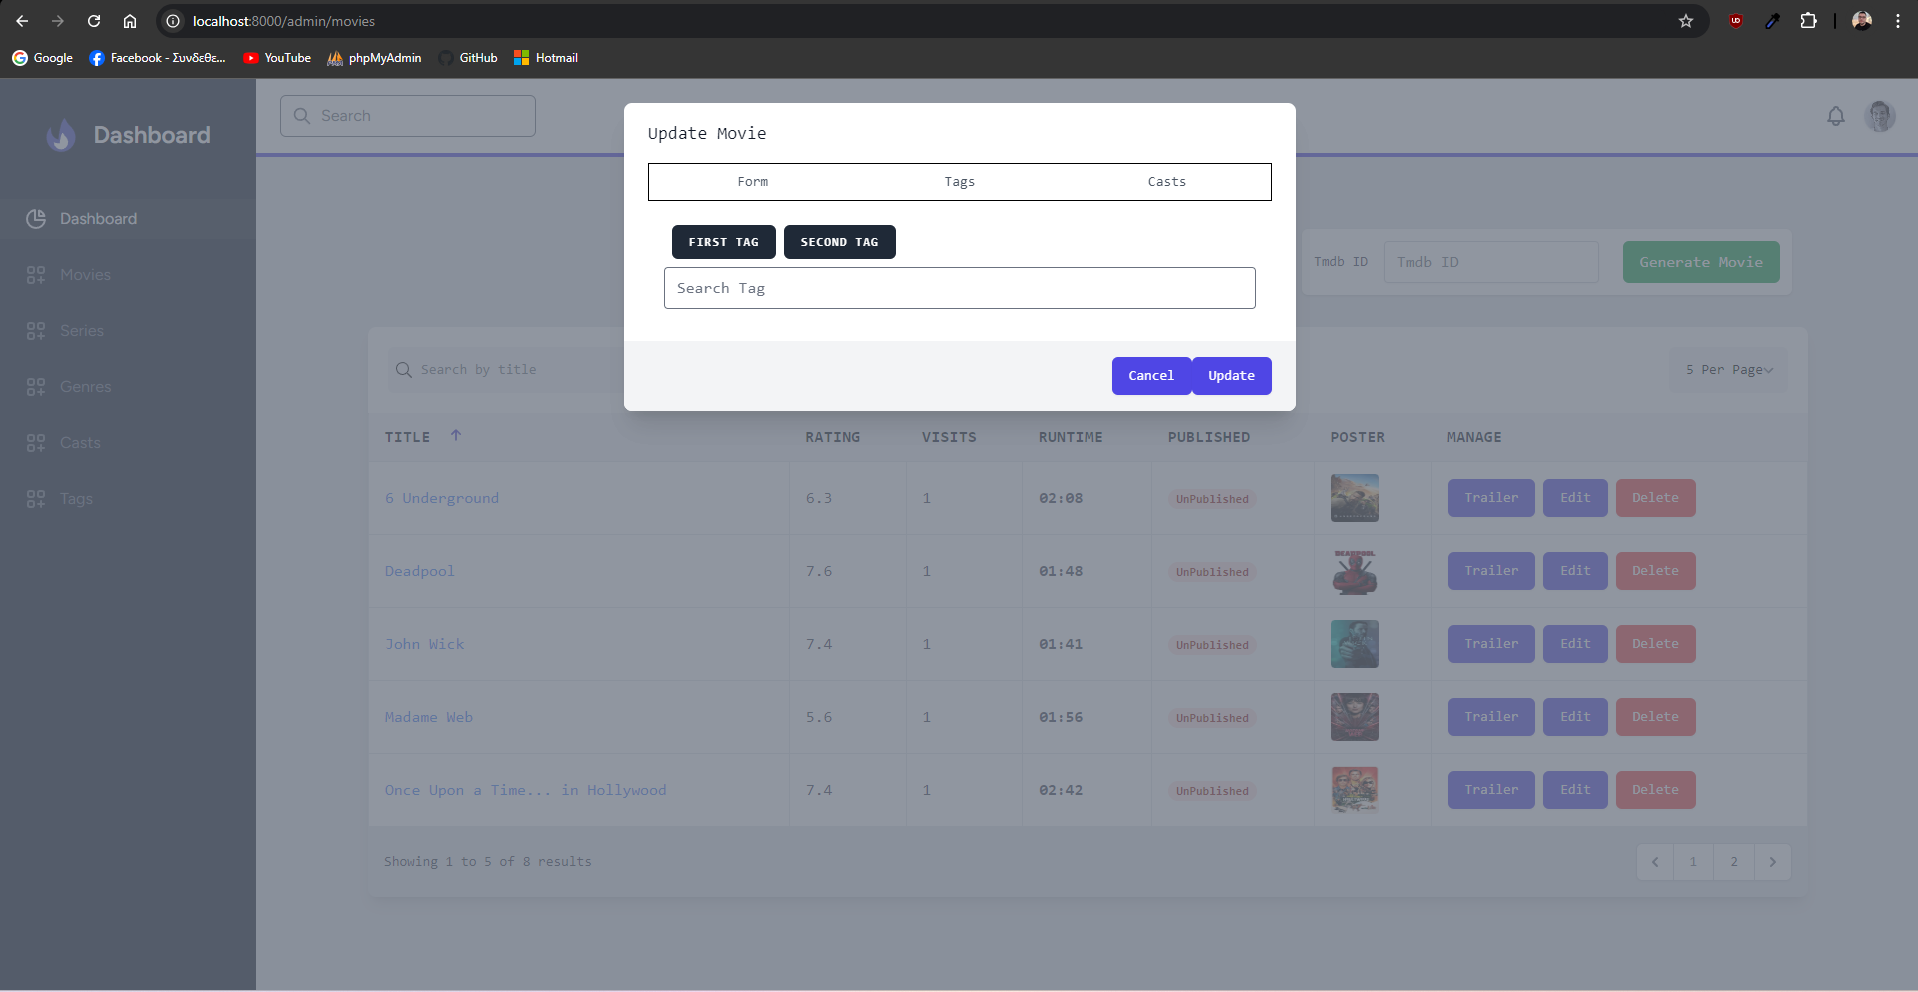Open browser extensions puzzle icon

tap(1808, 21)
